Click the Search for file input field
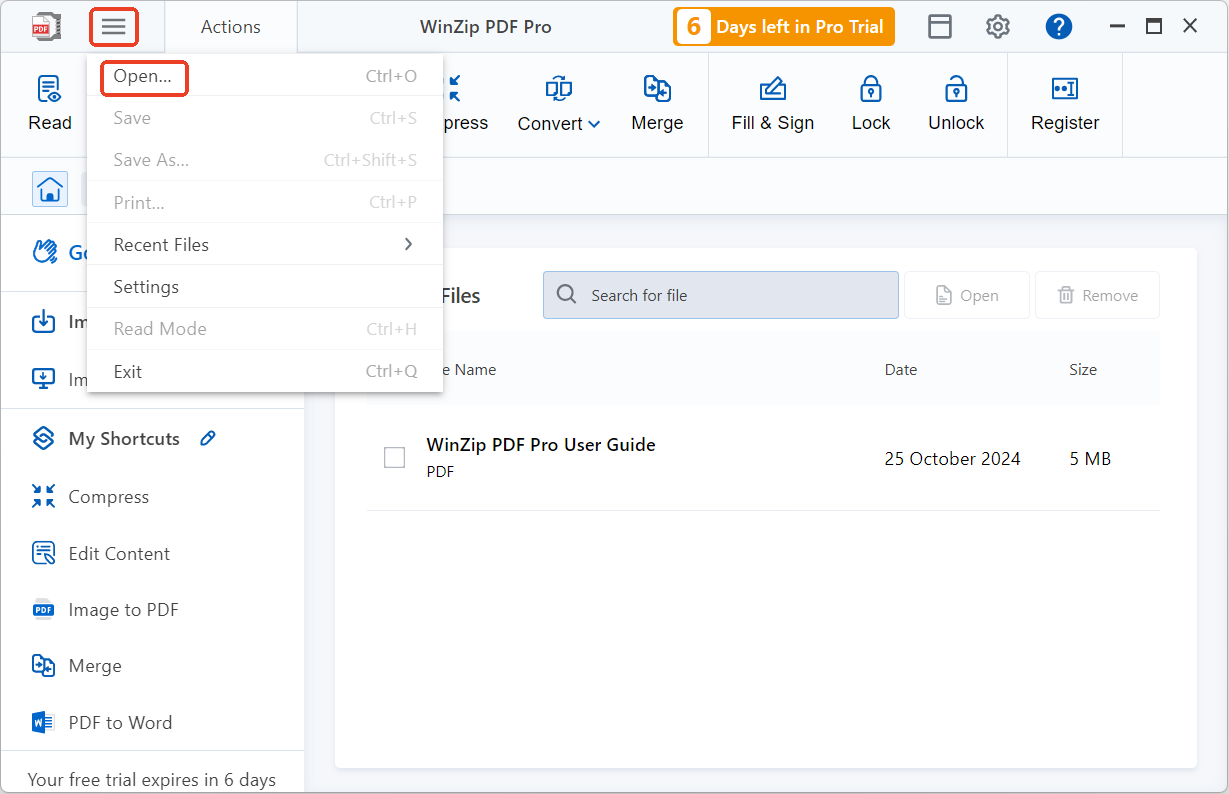 tap(720, 294)
